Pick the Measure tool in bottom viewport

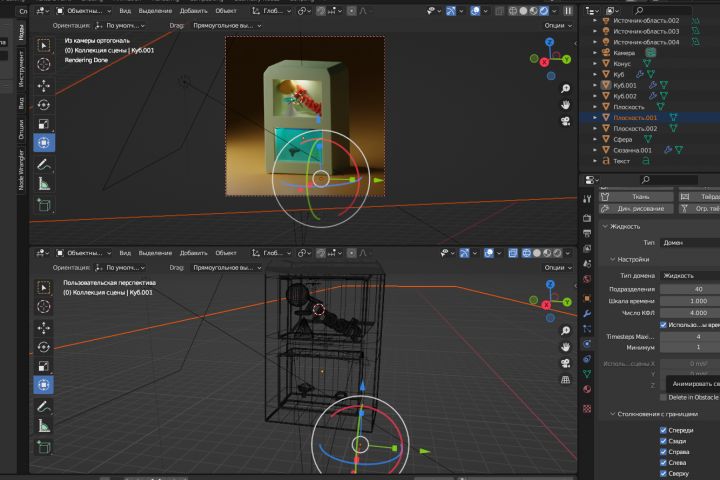tap(45, 425)
